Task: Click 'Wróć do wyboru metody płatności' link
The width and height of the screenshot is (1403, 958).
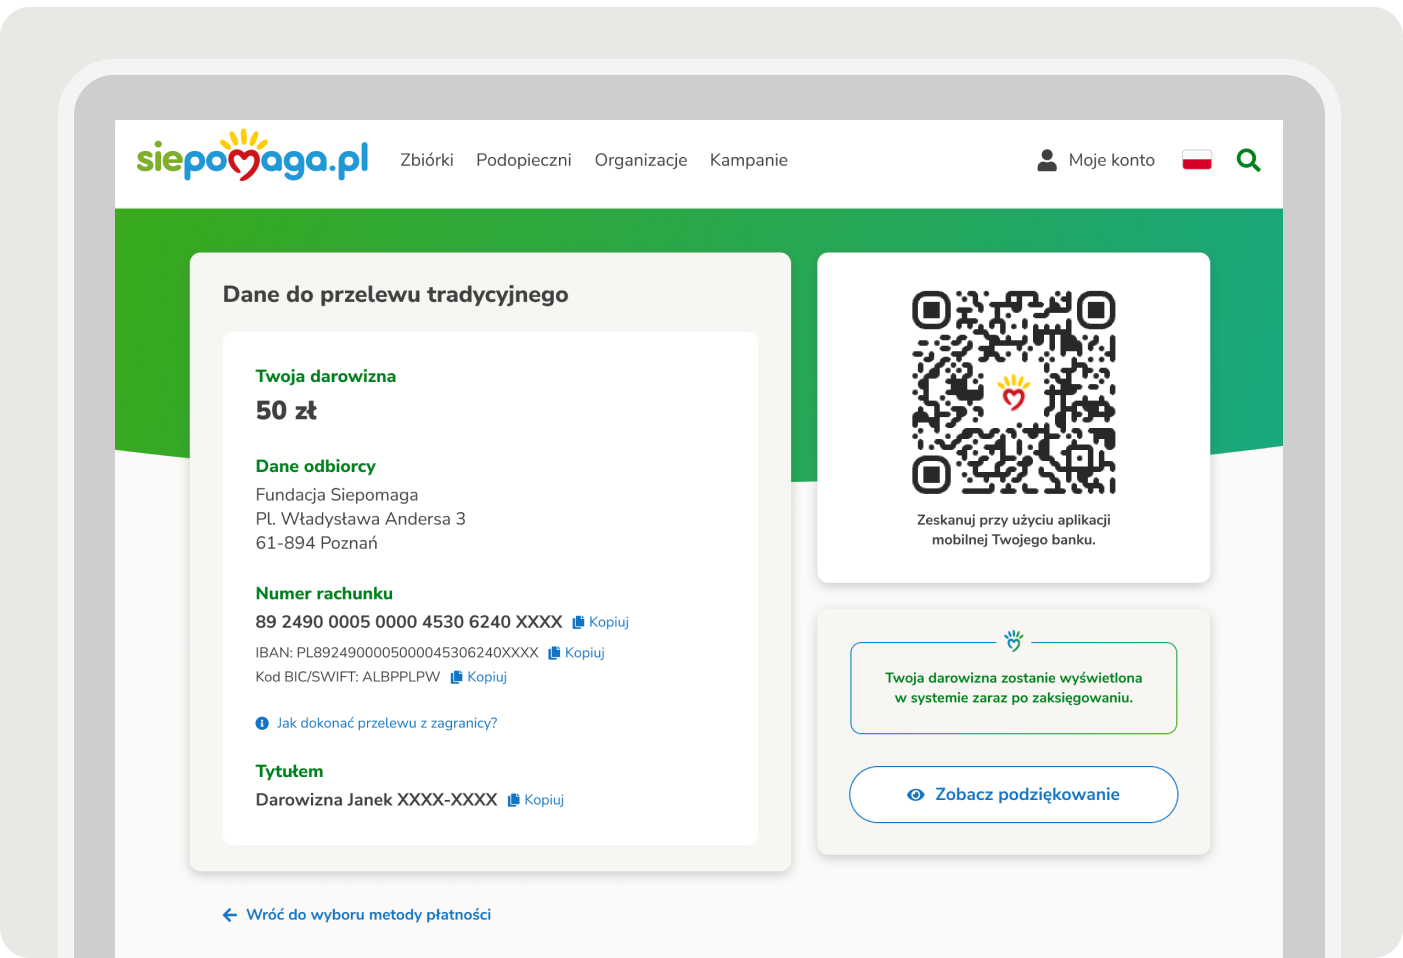Action: (x=368, y=915)
